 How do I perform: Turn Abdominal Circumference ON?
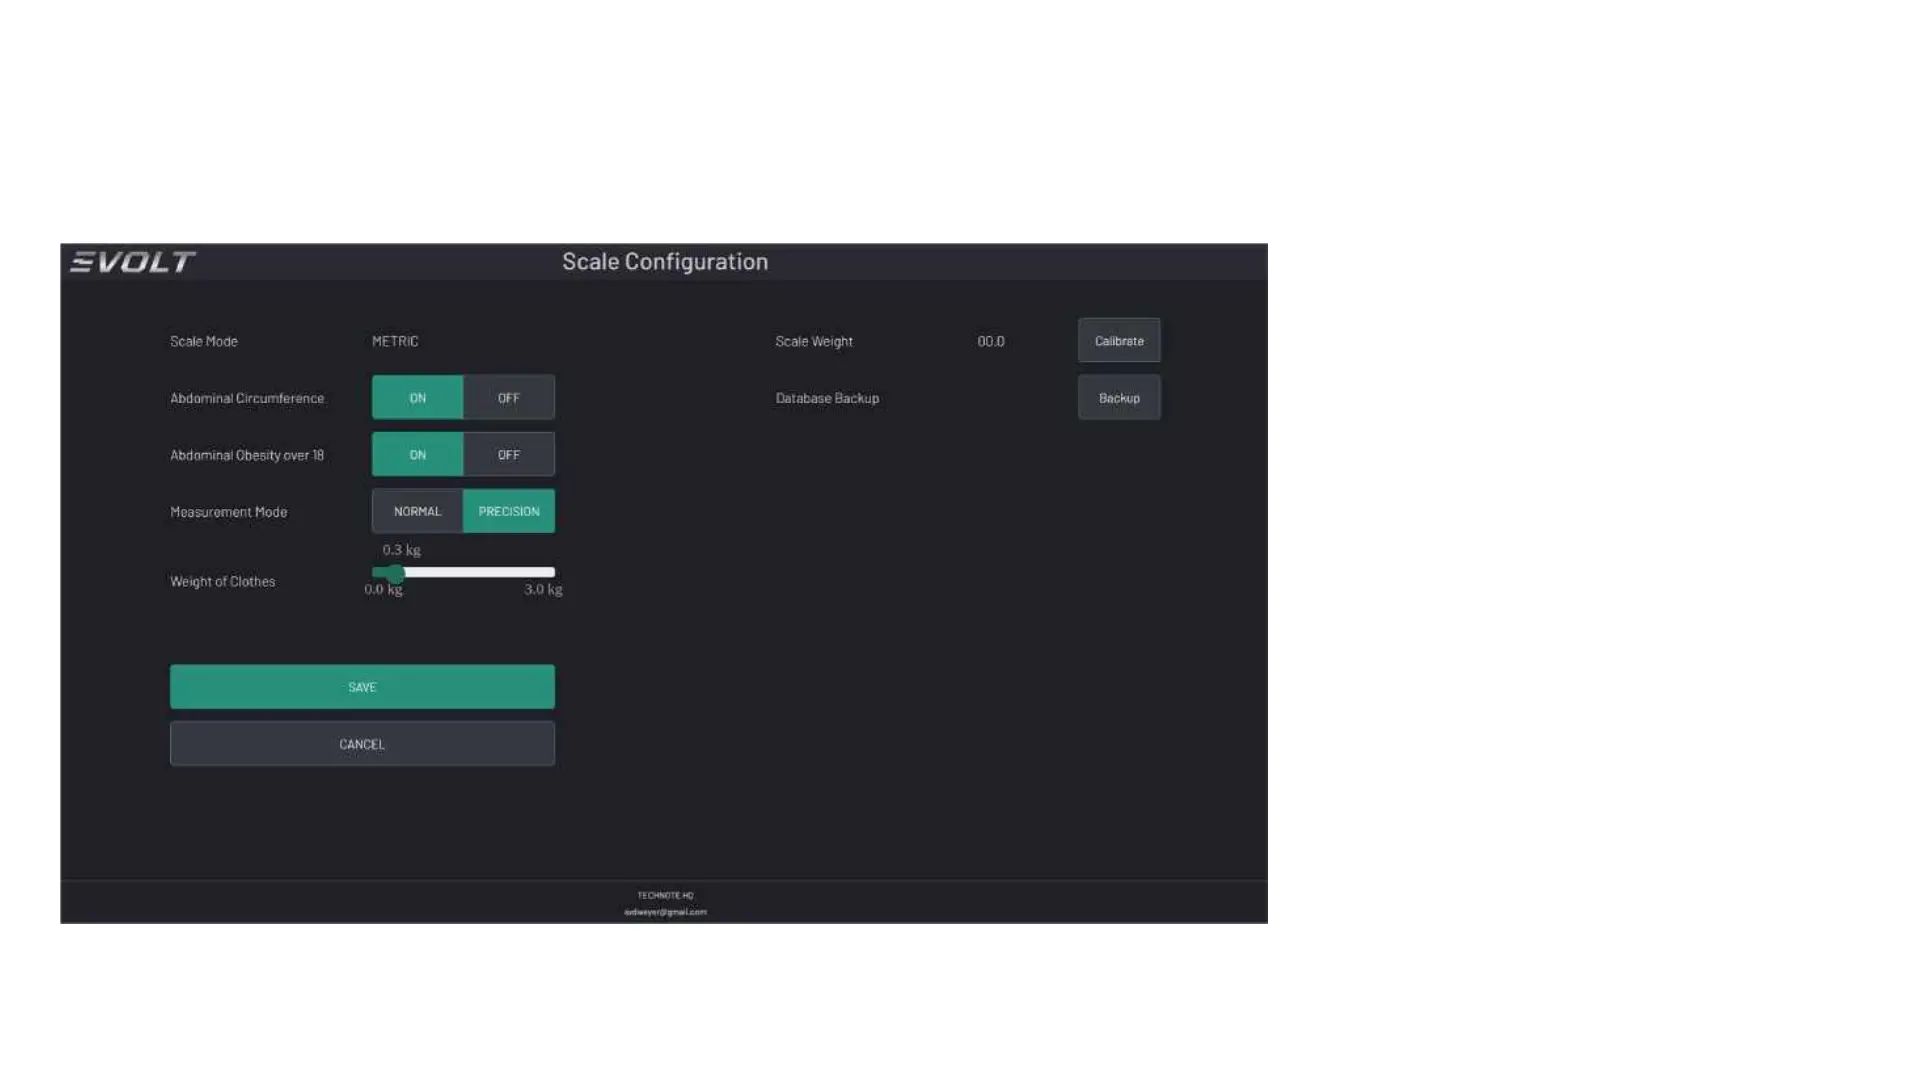click(417, 398)
